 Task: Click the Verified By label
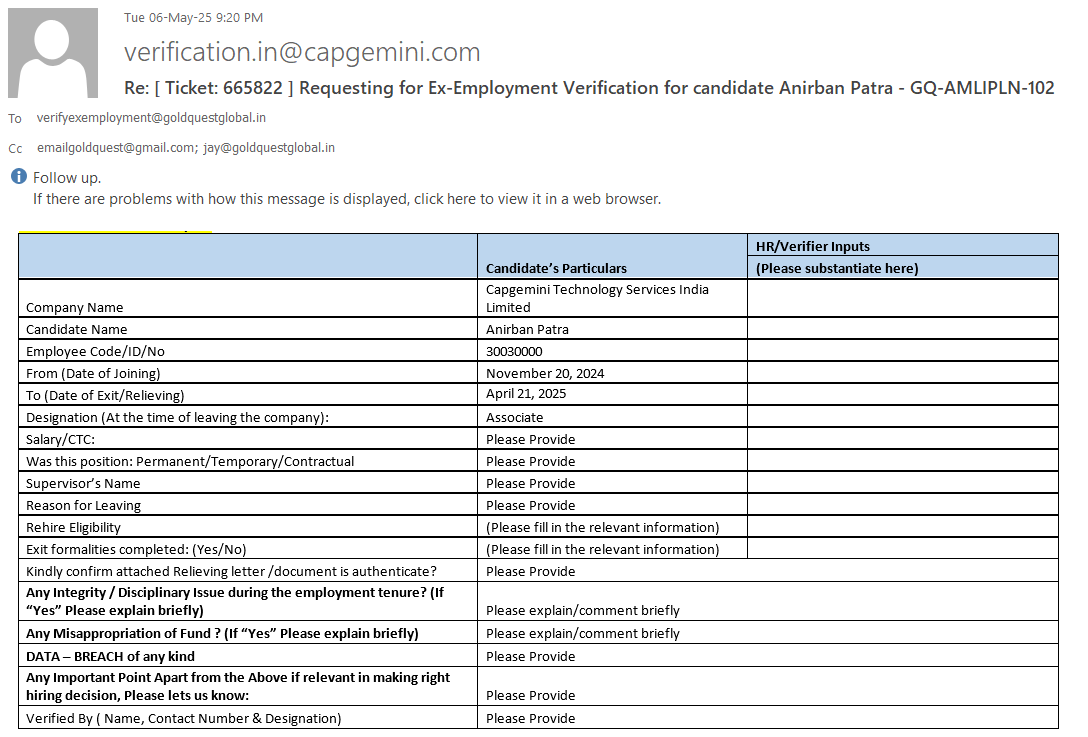183,719
